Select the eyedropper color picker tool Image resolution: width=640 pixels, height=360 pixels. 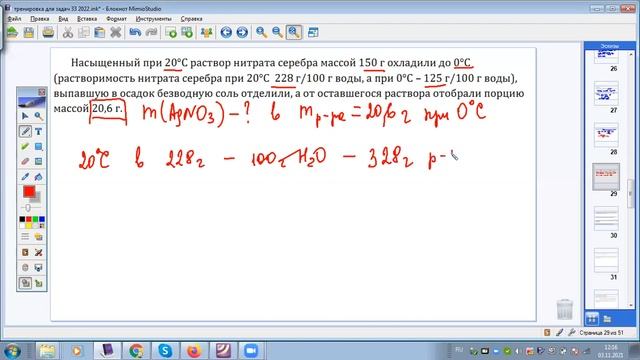tap(25, 177)
